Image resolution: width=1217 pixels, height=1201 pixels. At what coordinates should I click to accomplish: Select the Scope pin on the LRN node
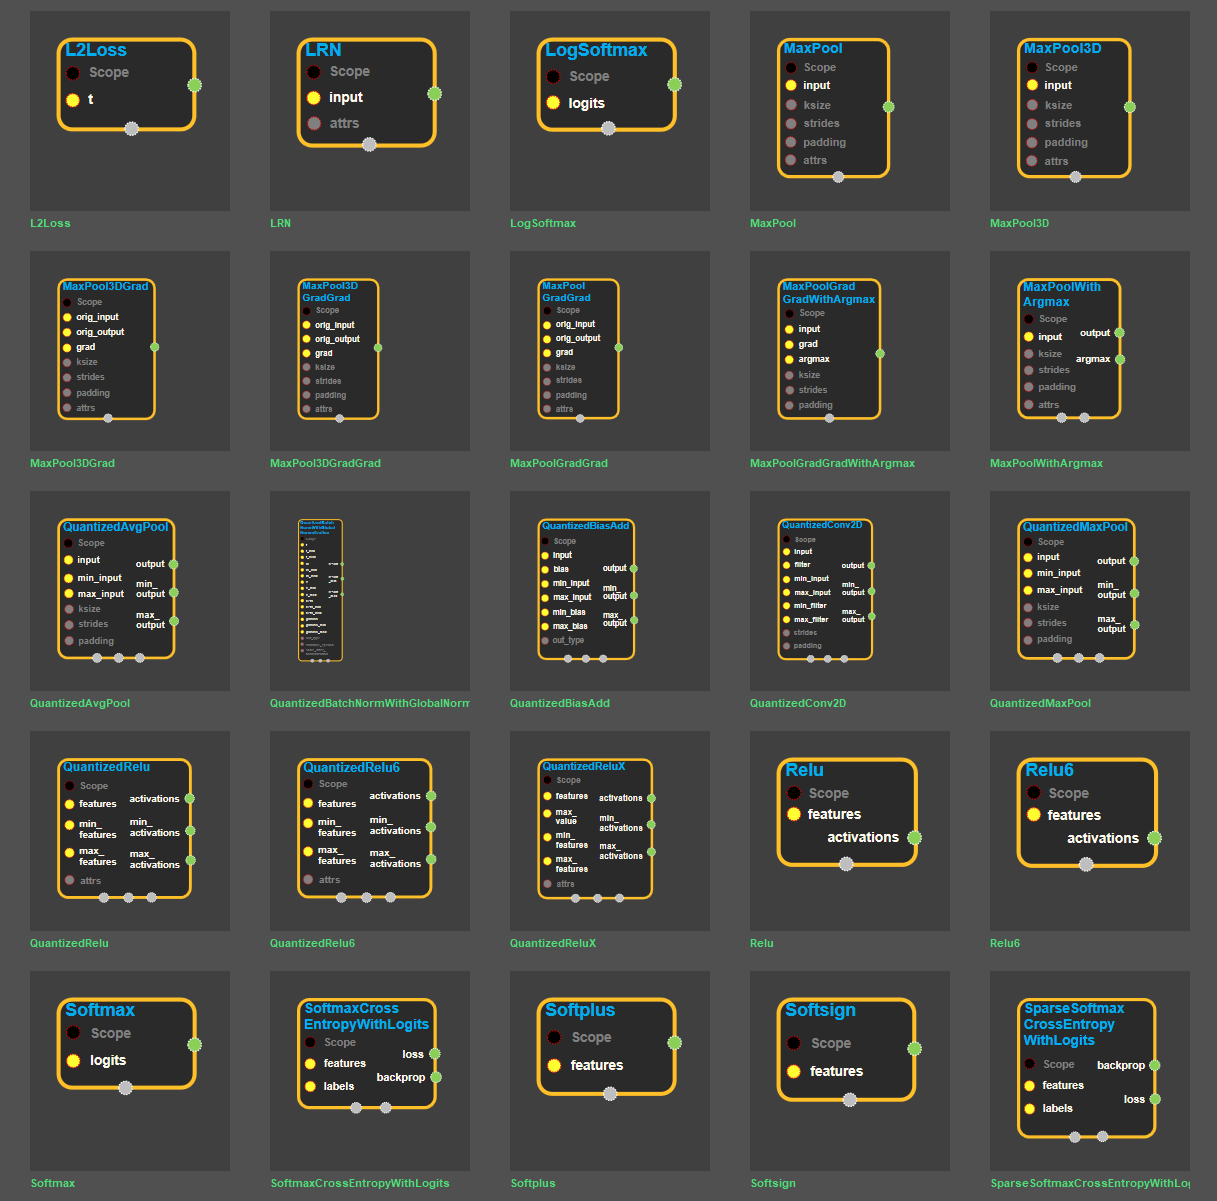point(314,72)
